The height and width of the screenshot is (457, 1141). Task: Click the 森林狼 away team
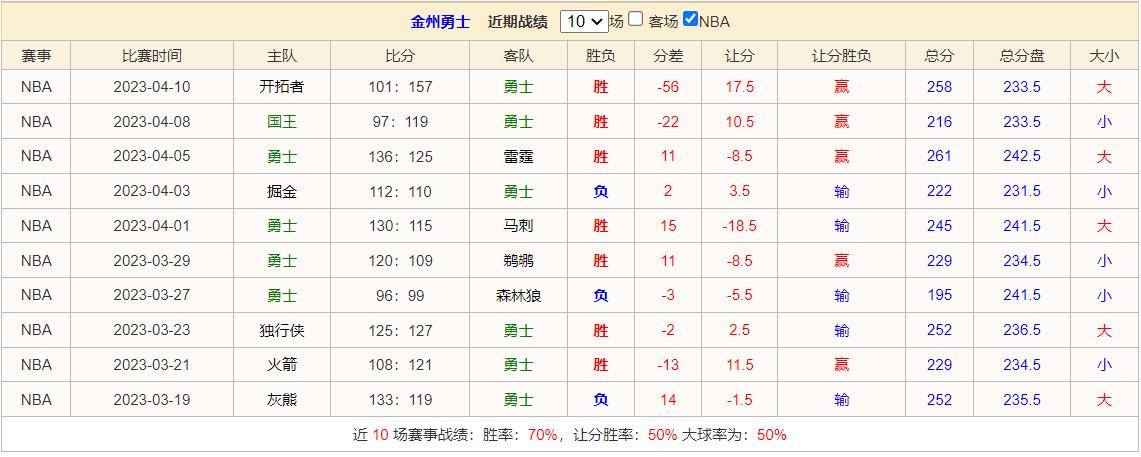point(518,295)
